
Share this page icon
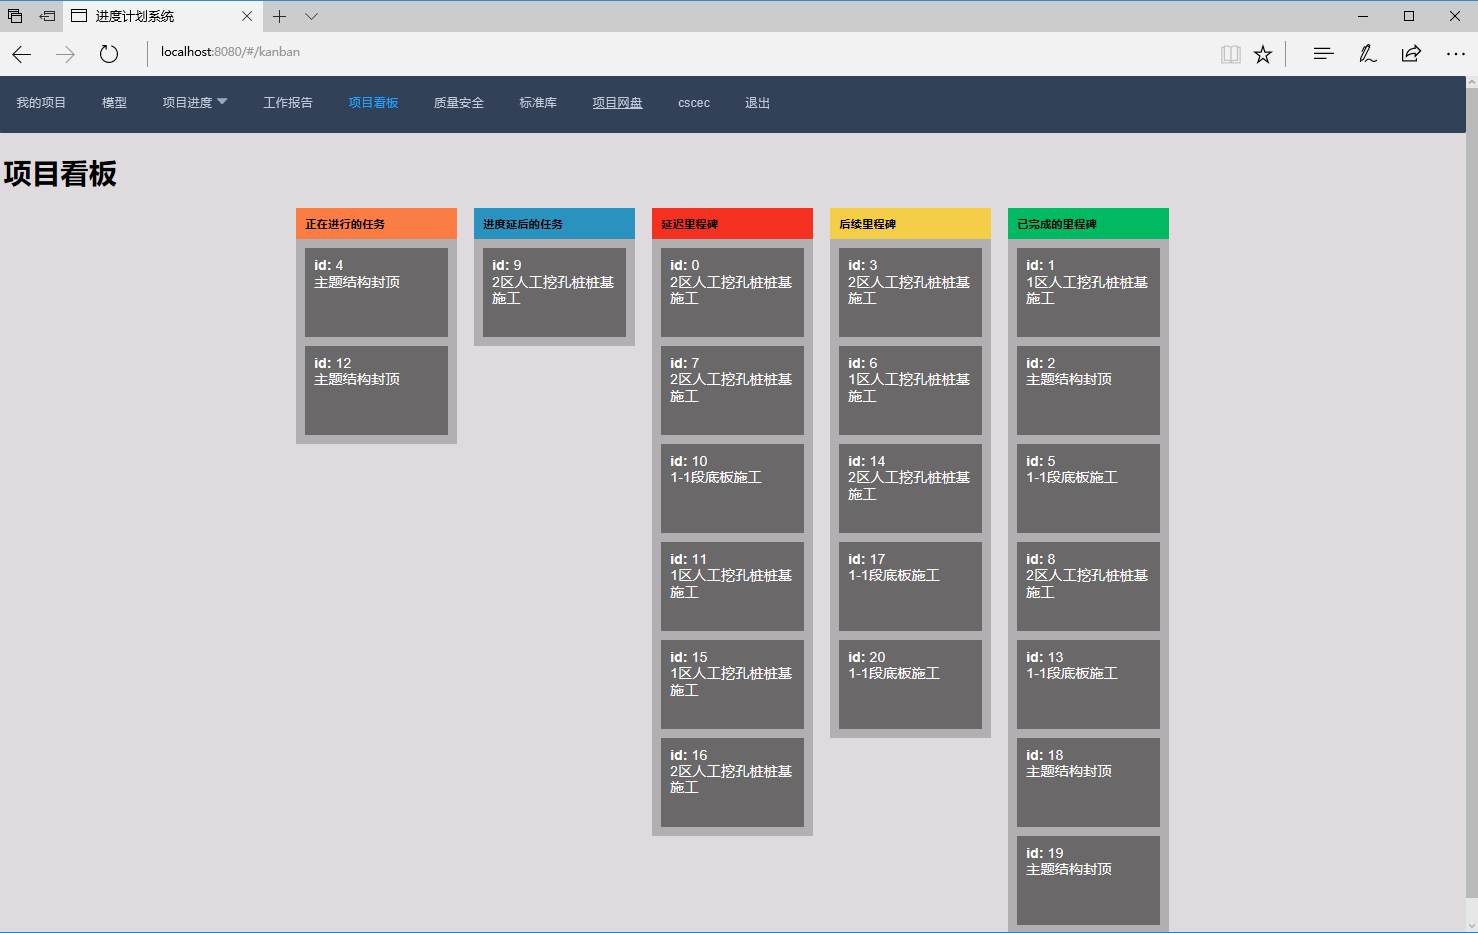click(1411, 54)
